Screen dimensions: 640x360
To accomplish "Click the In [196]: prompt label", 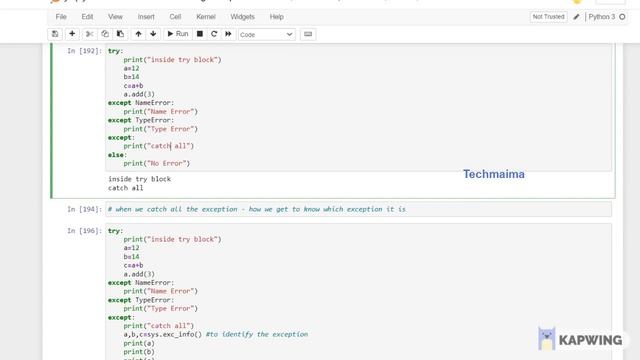I will click(84, 231).
